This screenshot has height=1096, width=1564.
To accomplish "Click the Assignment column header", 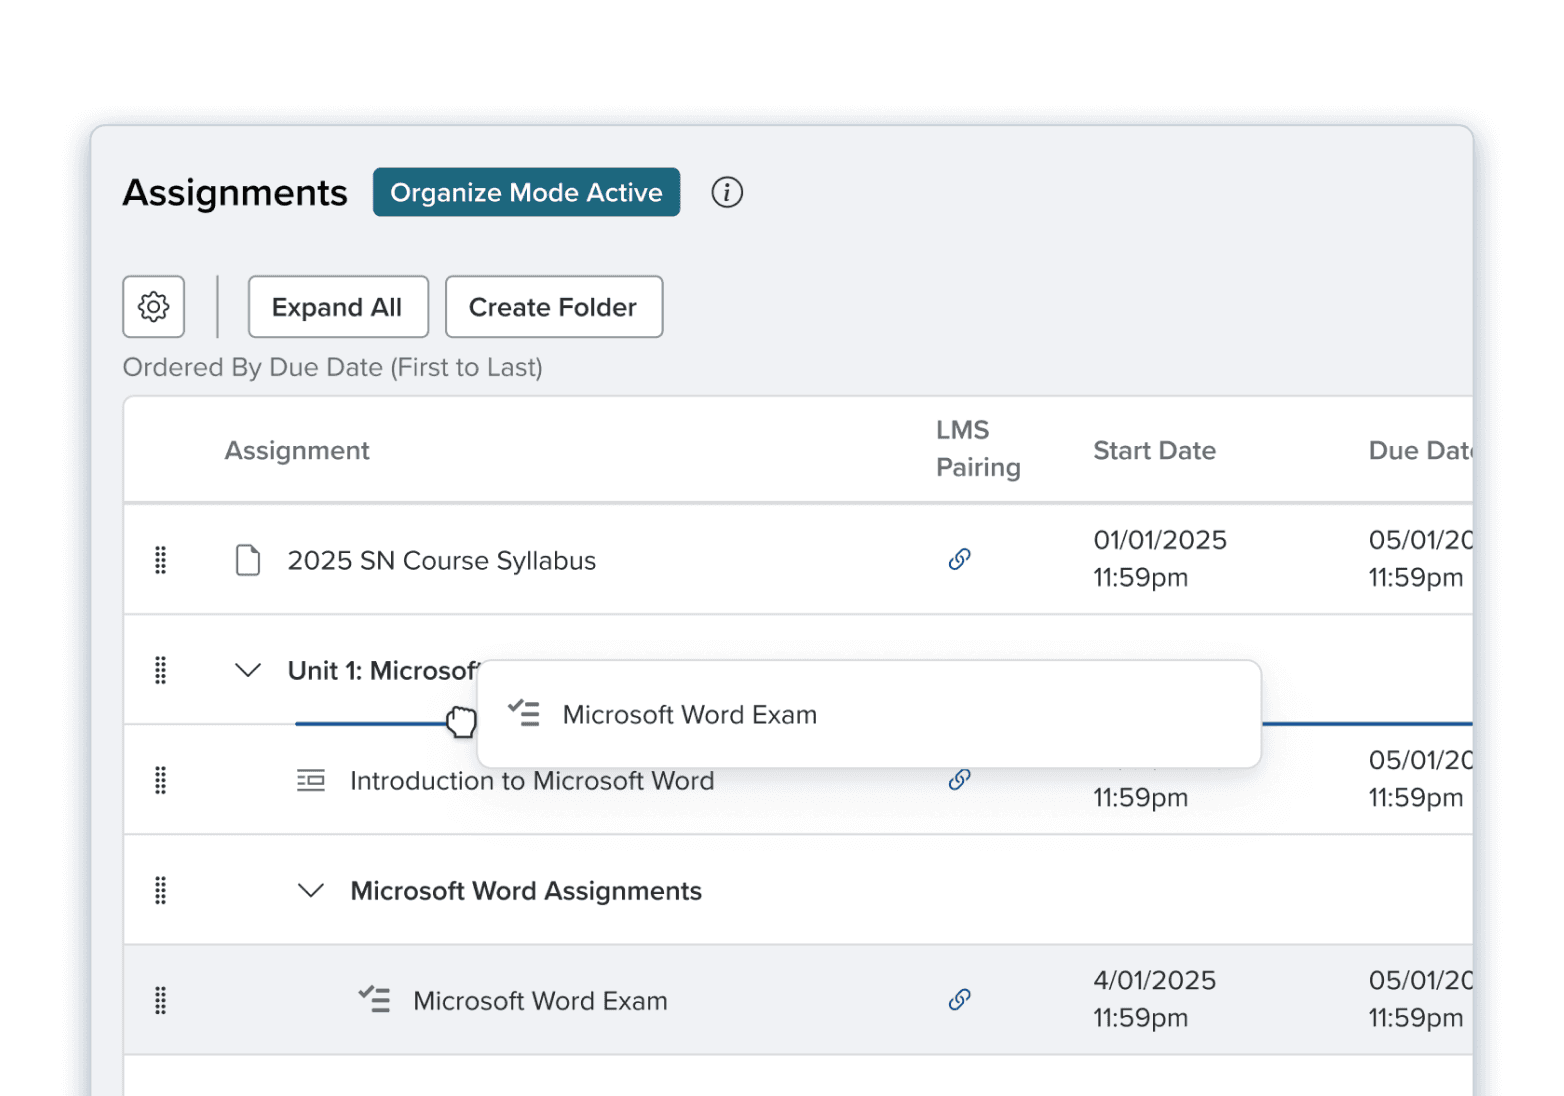I will [x=297, y=451].
